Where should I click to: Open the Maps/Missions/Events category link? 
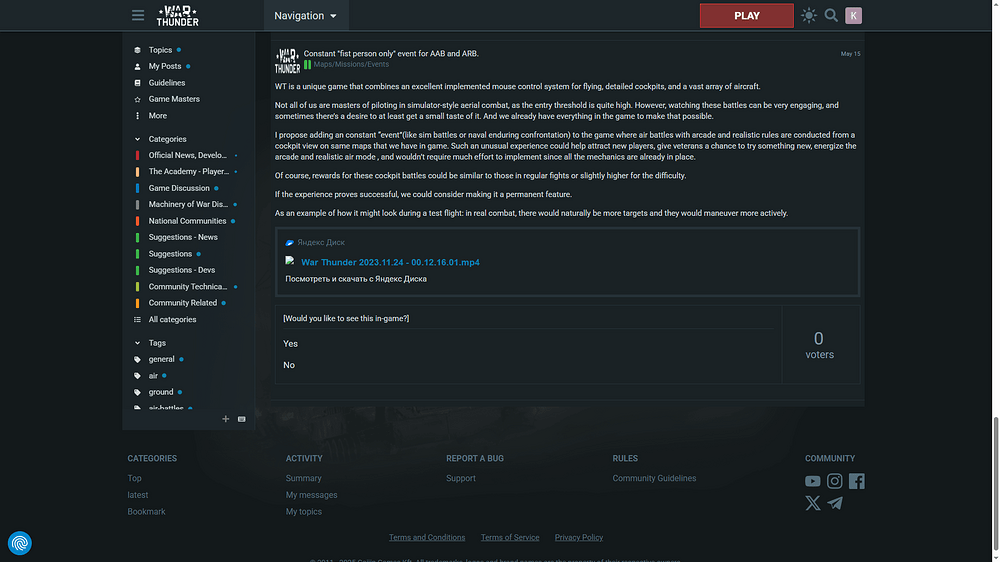coord(351,64)
